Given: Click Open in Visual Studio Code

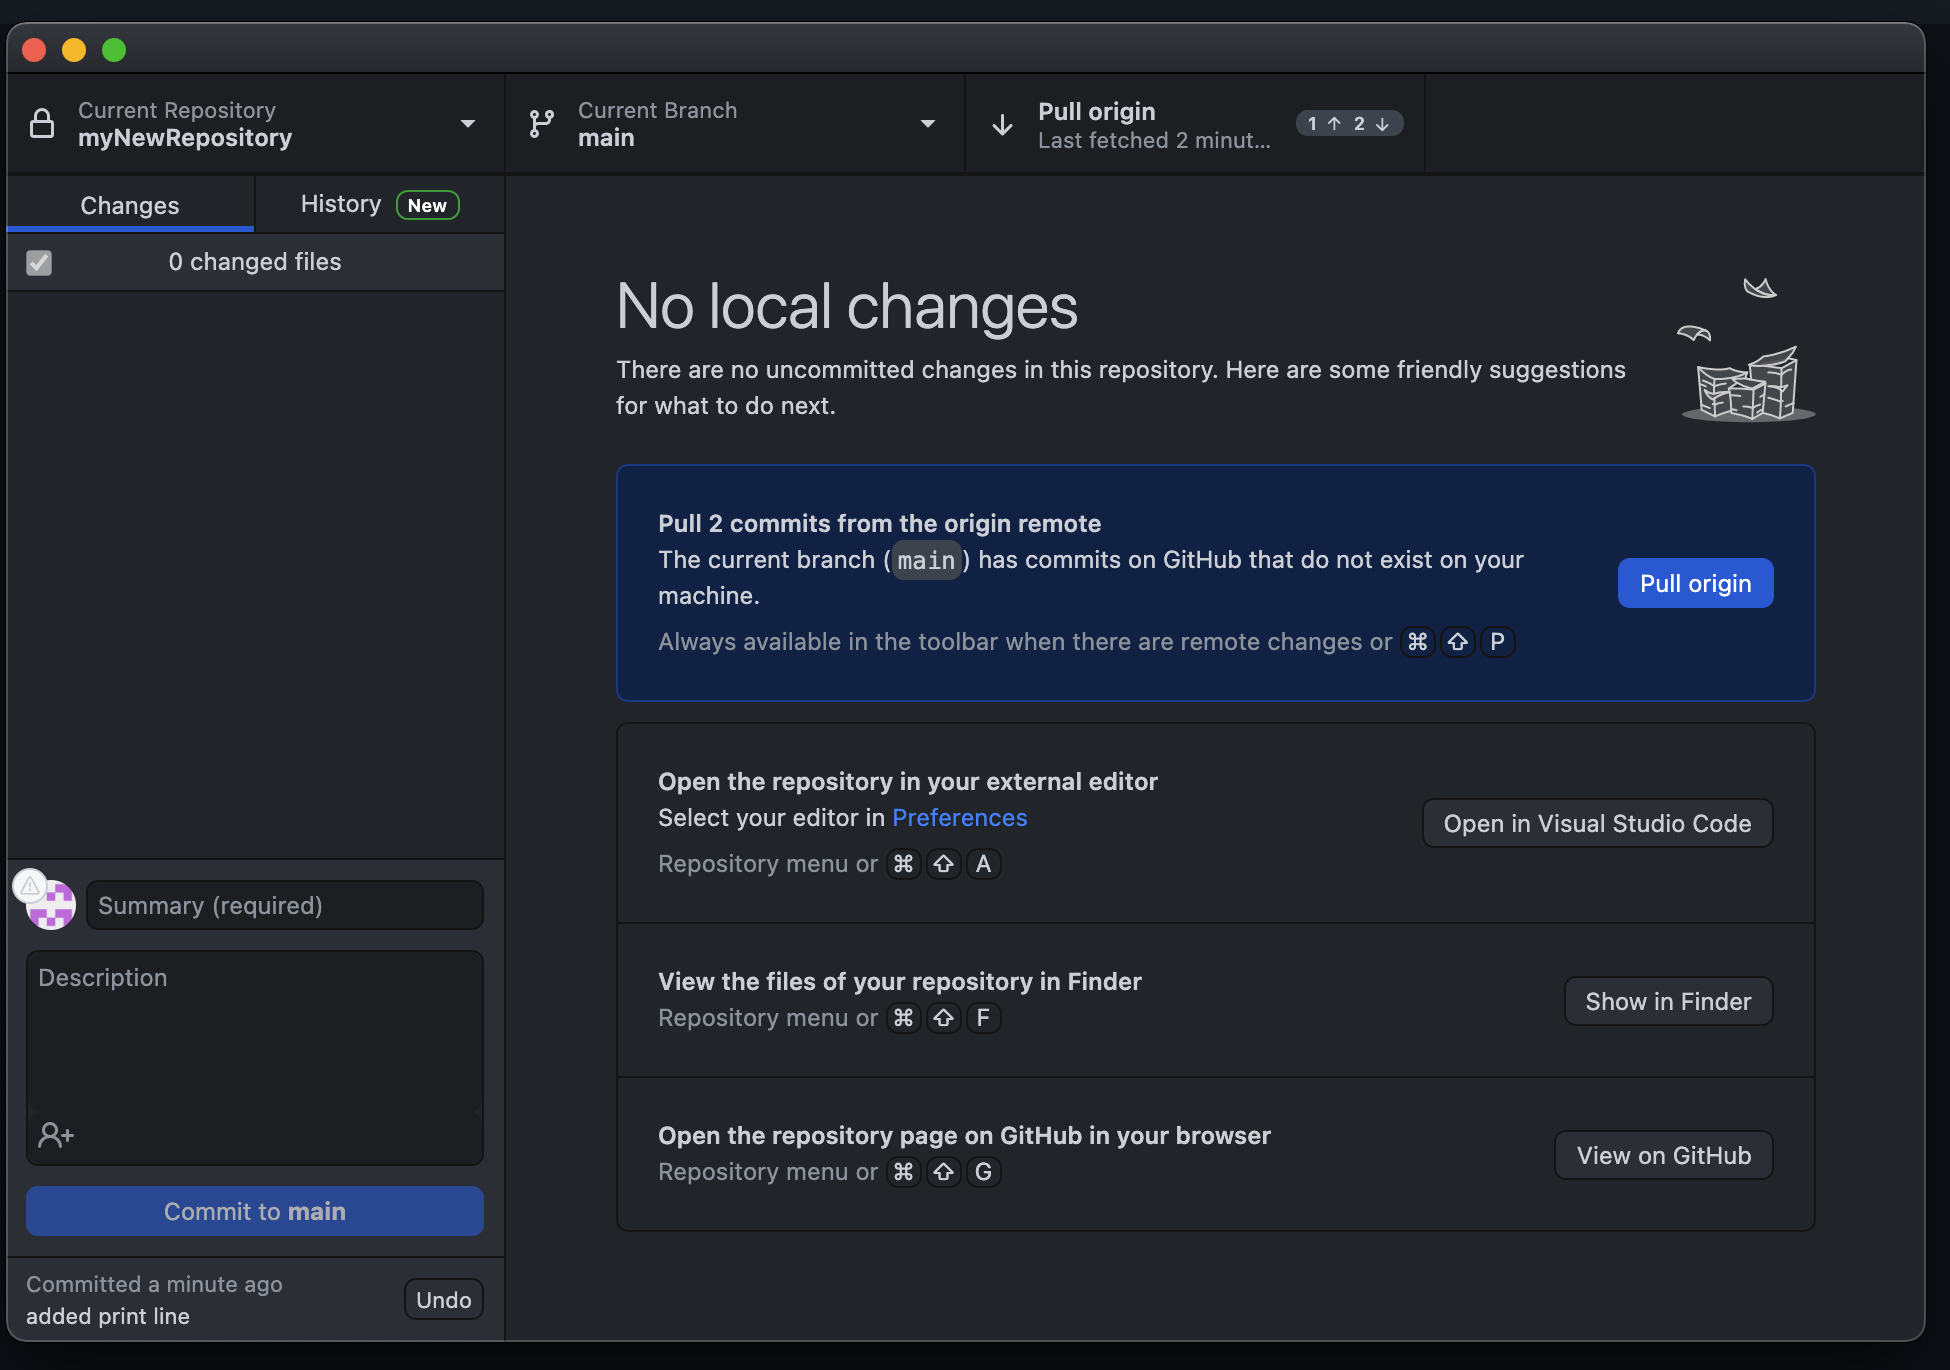Looking at the screenshot, I should click(1597, 823).
